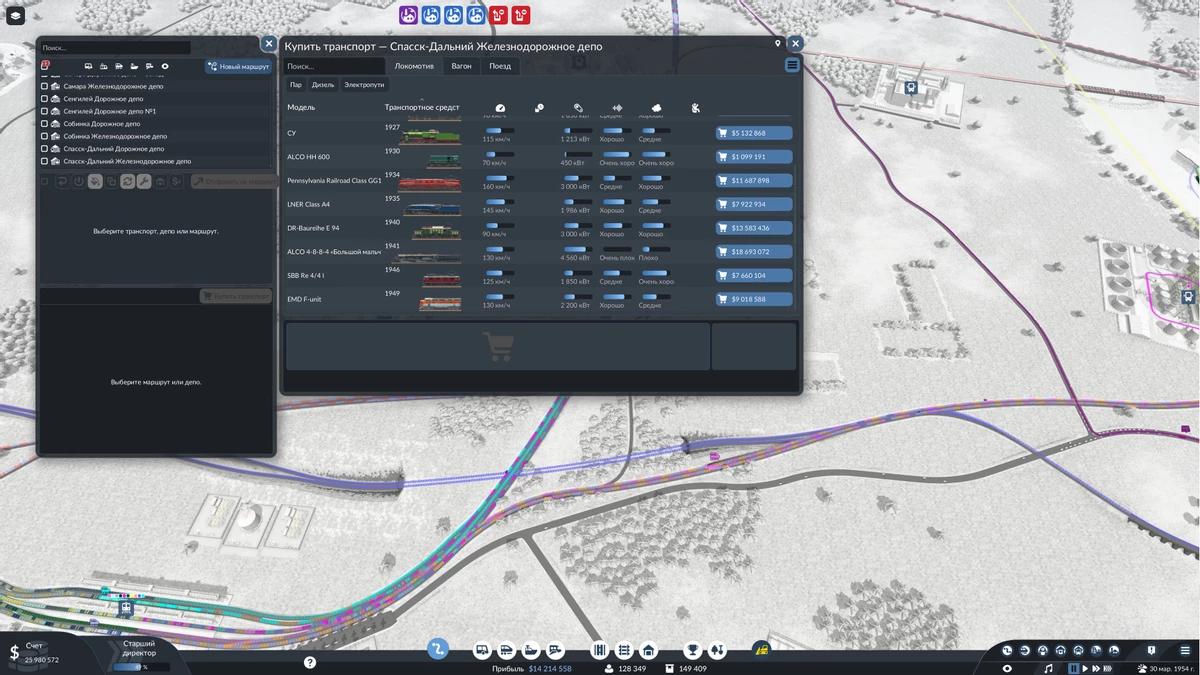1200x675 pixels.
Task: Open rail construction menu in bottom bar
Action: 506,650
